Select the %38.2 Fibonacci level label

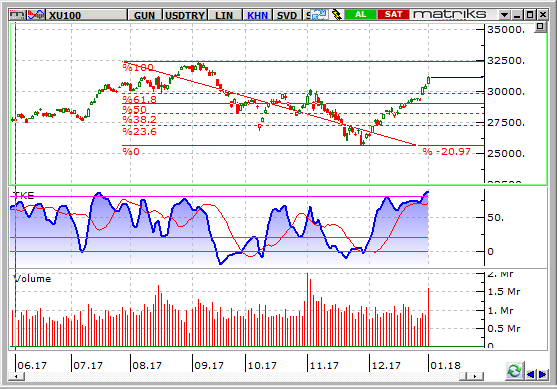tap(139, 119)
